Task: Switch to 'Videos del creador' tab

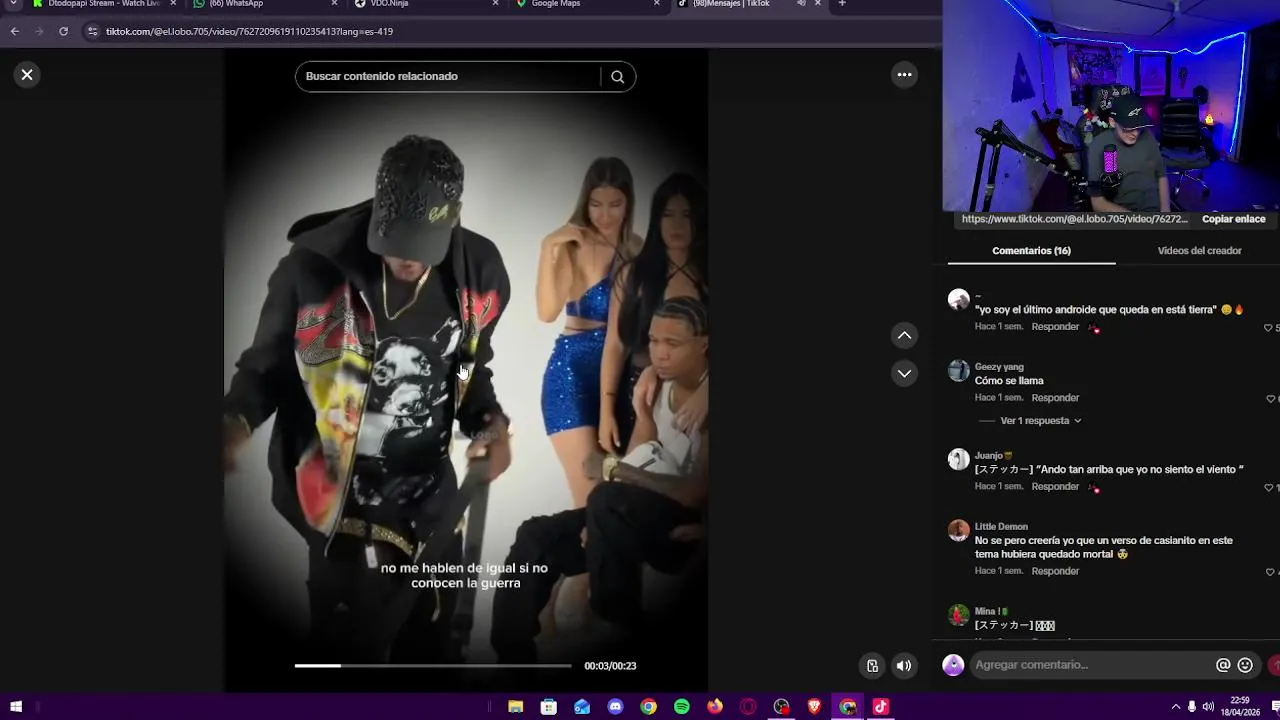Action: click(x=1199, y=251)
